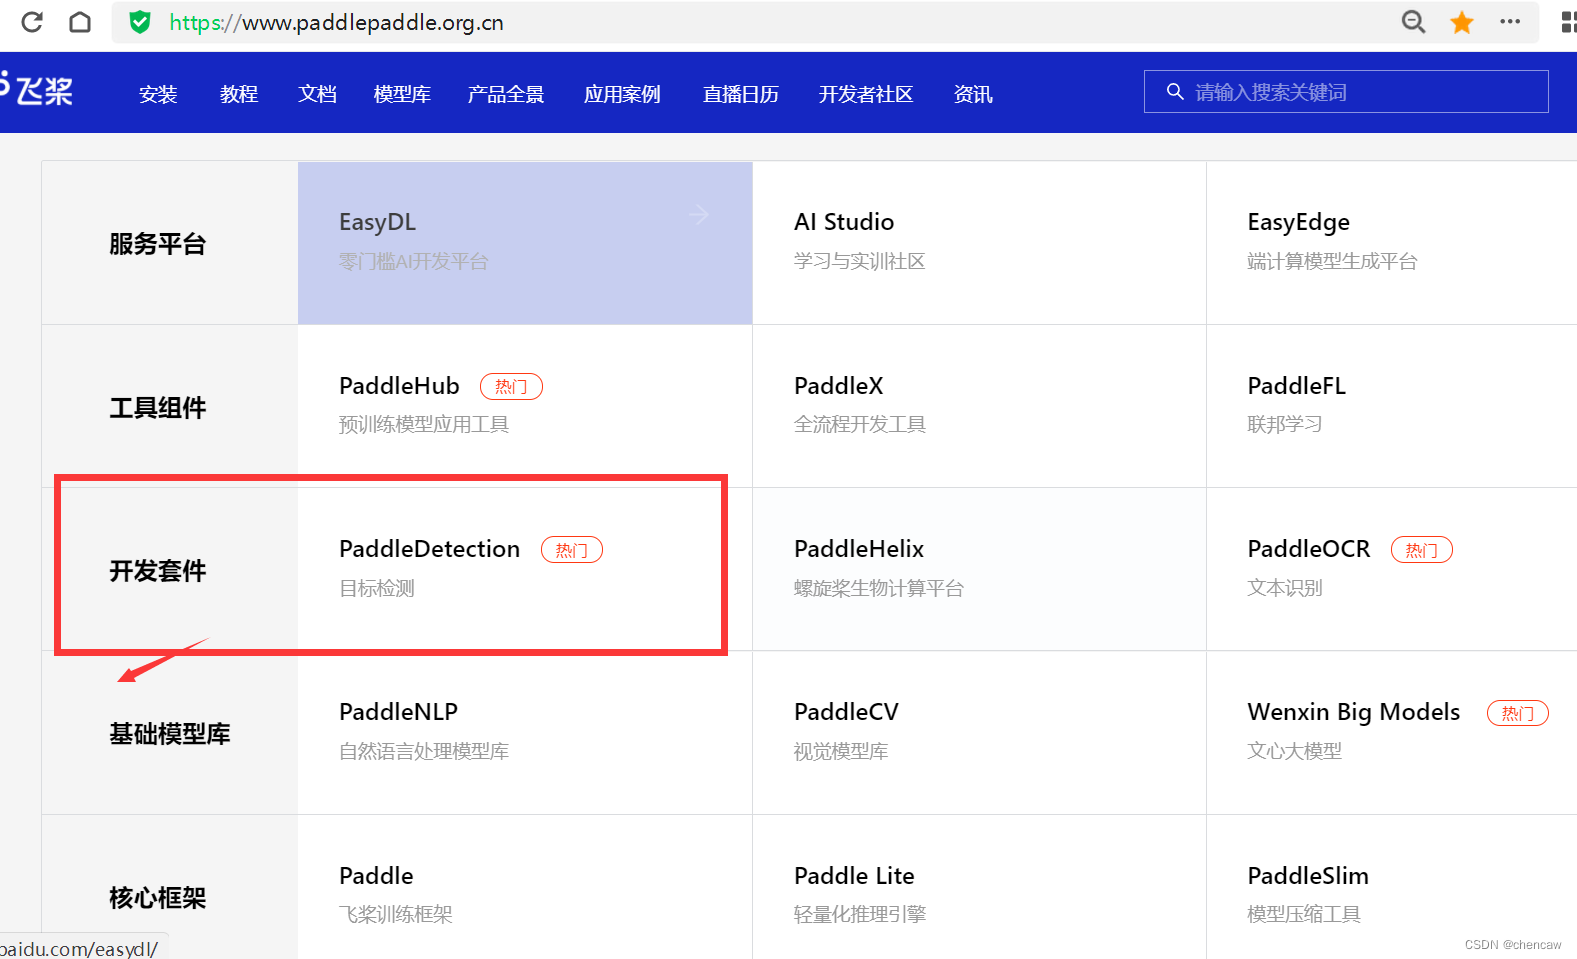Image resolution: width=1577 pixels, height=959 pixels.
Task: Click the 热门 badge beside PaddleDetection
Action: 572,550
